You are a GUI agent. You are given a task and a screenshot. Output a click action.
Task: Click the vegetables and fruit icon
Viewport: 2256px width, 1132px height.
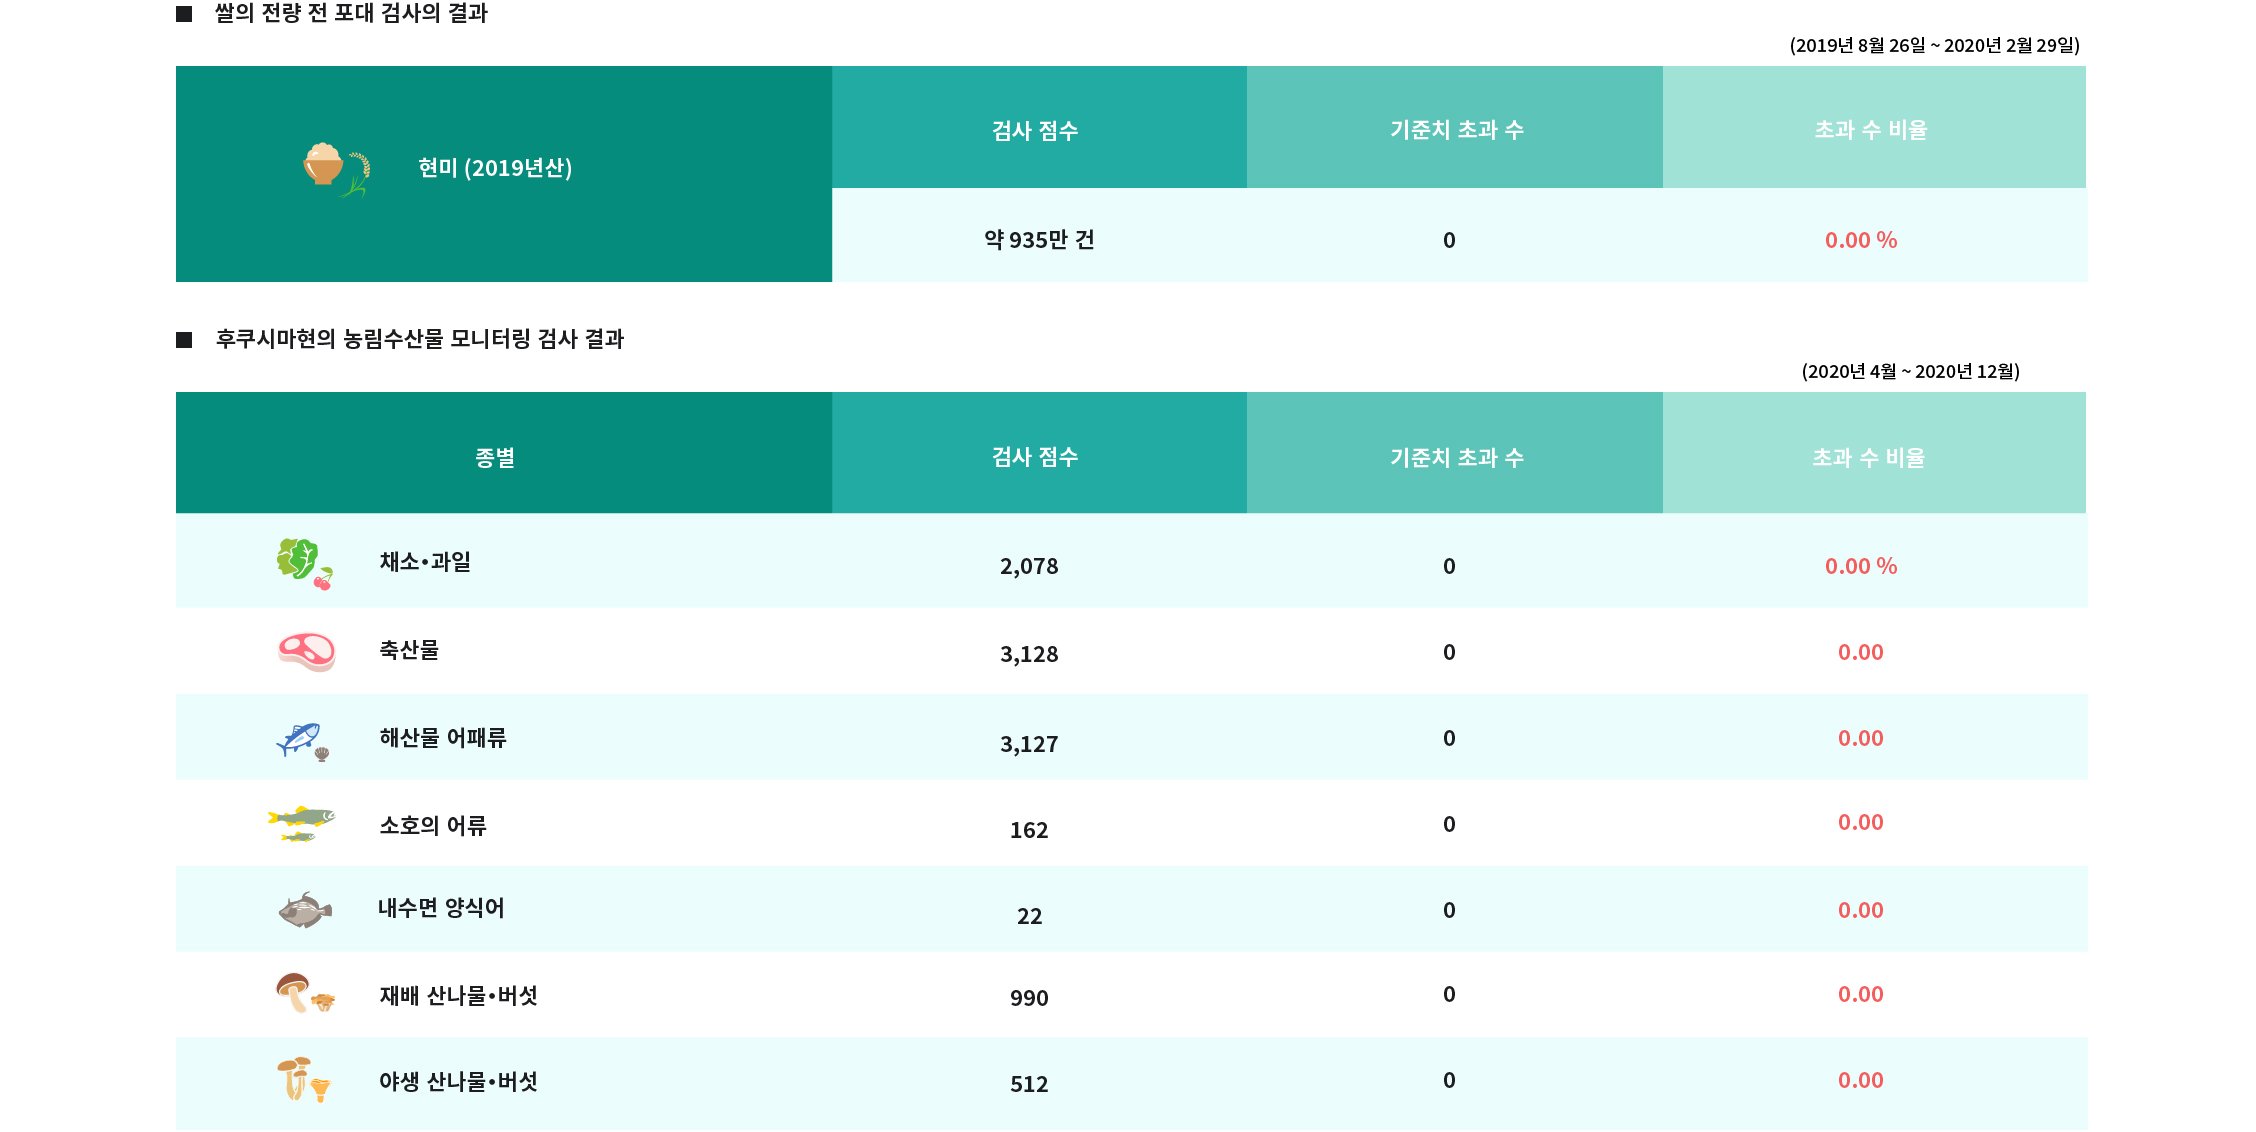(305, 563)
